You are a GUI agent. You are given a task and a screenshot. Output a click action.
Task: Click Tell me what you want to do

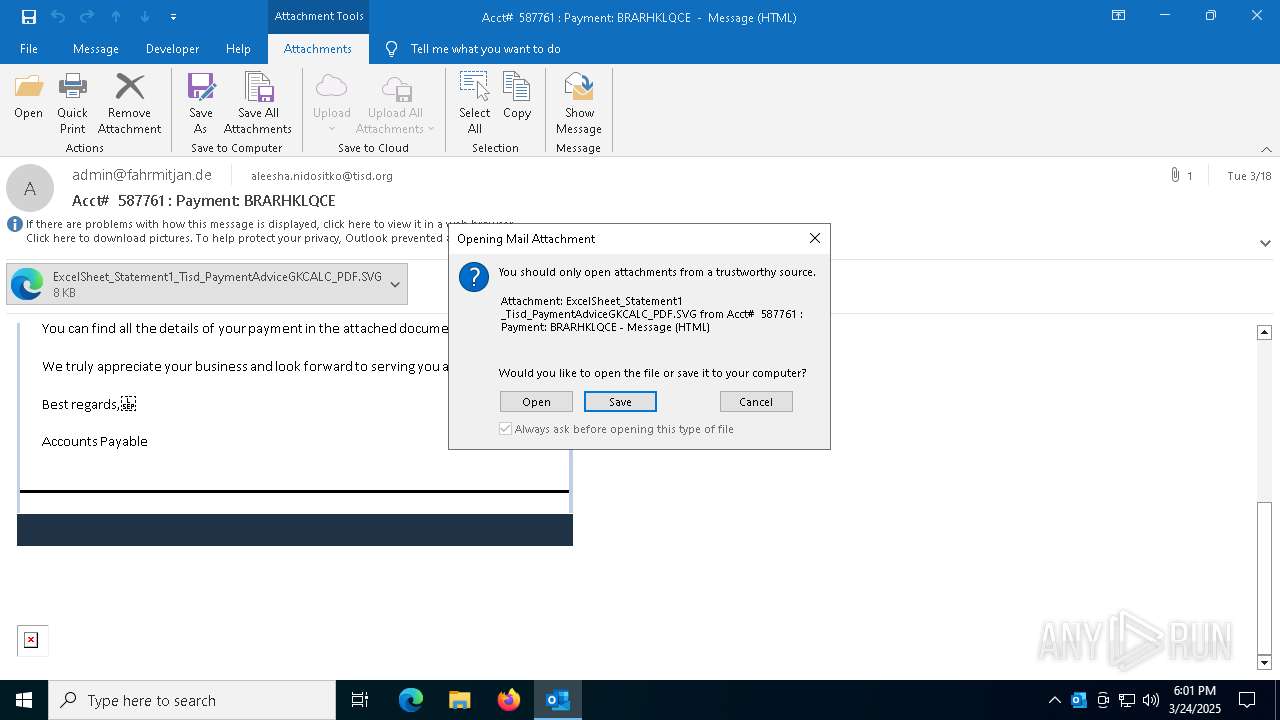point(485,49)
